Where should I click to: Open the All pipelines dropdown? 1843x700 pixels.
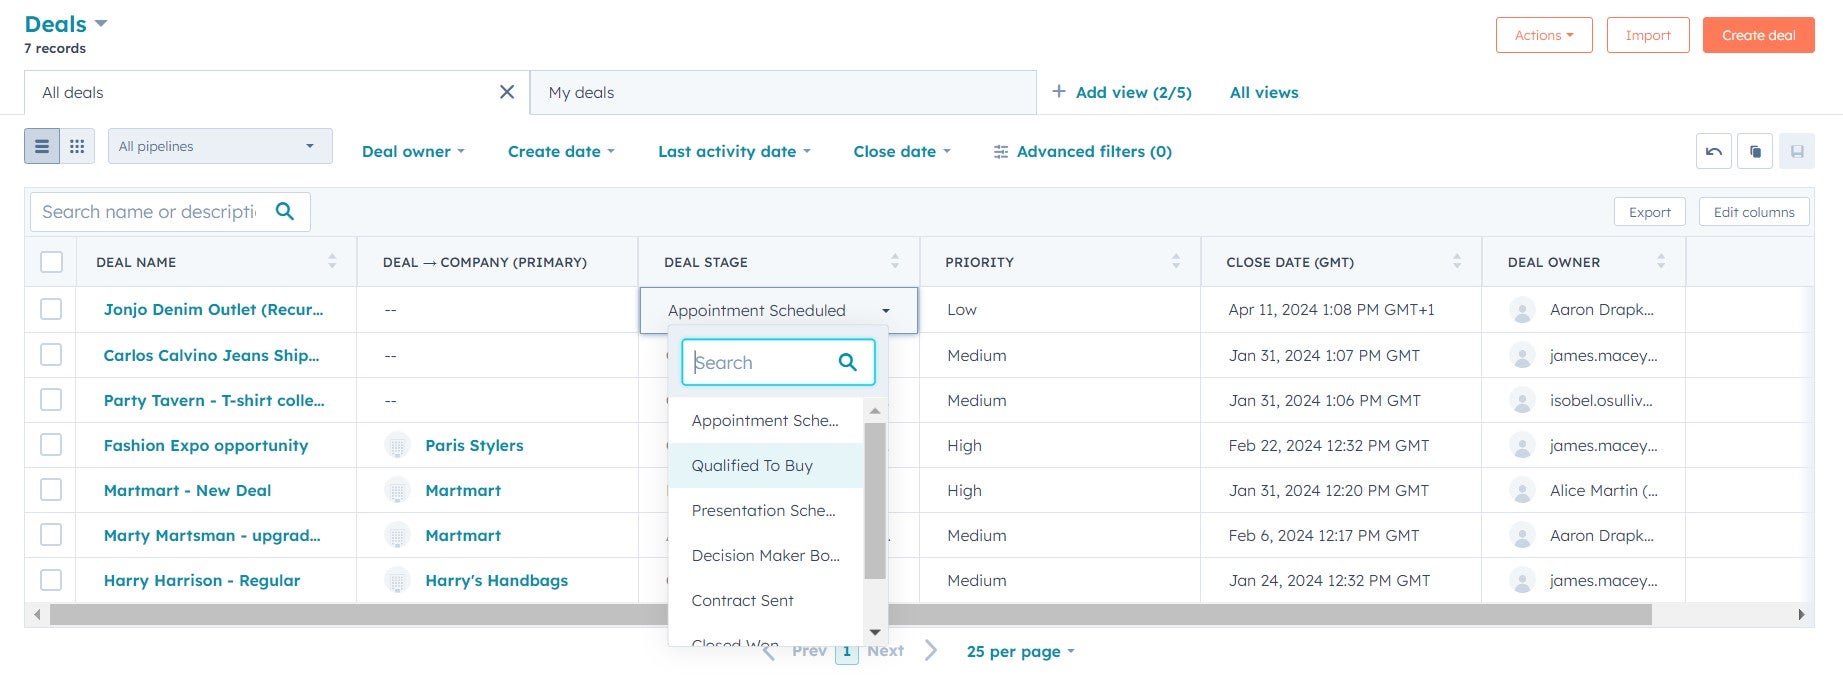[x=220, y=146]
